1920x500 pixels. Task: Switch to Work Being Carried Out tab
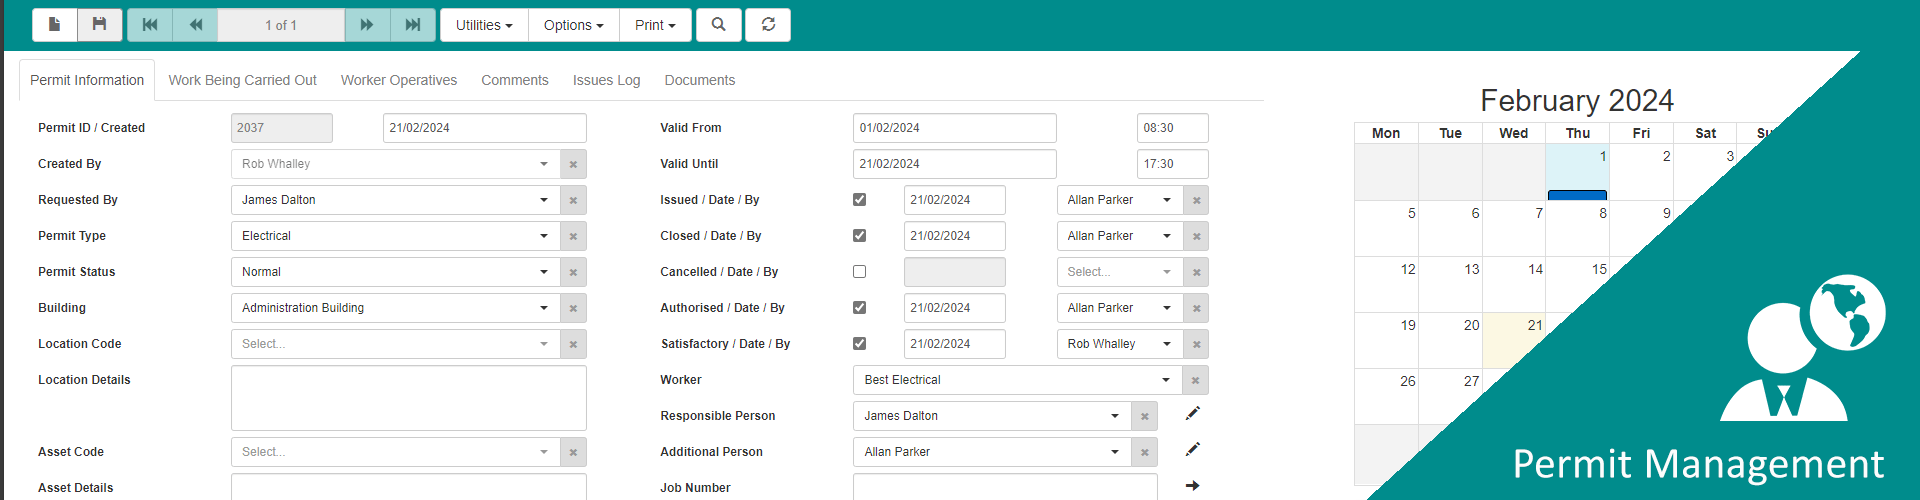(x=242, y=80)
